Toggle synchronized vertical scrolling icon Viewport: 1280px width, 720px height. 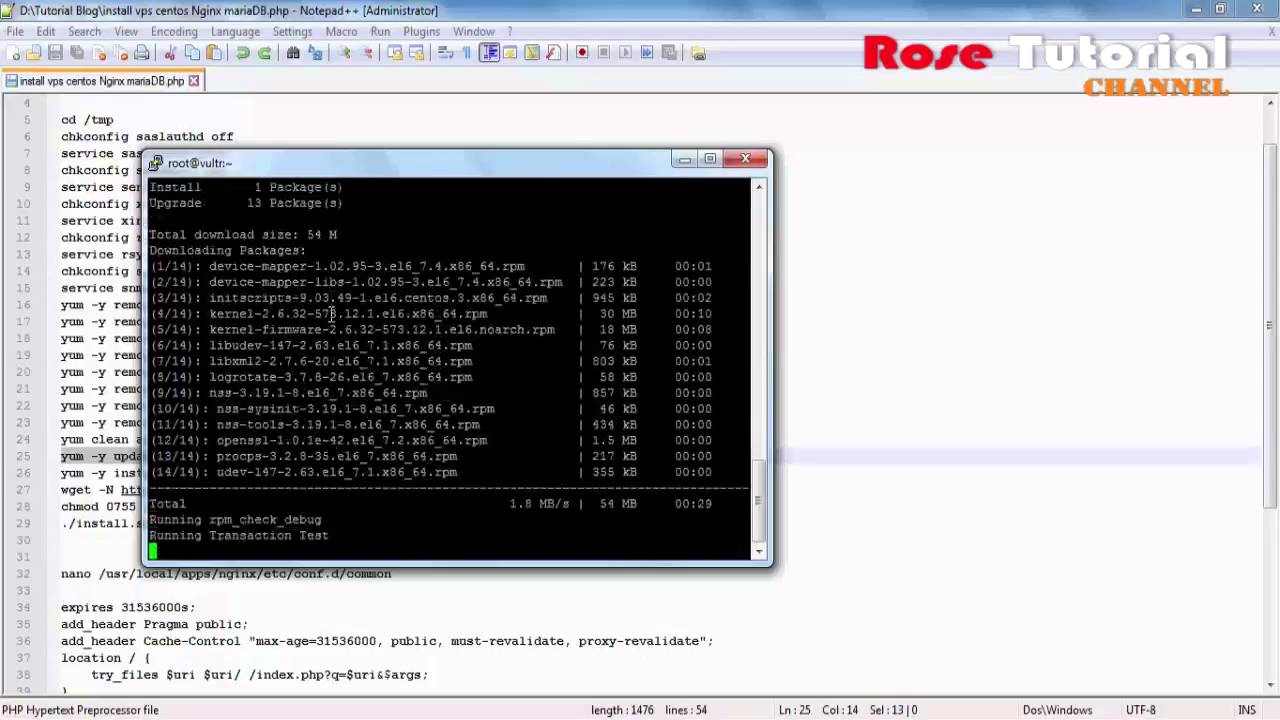395,53
